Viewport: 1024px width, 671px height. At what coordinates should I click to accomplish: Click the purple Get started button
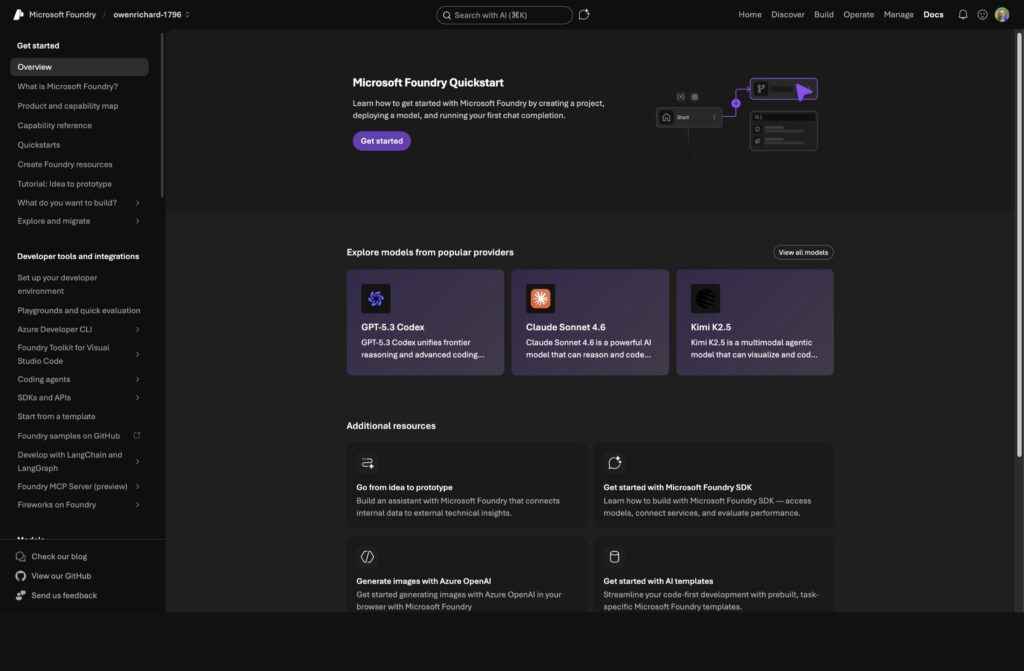click(381, 141)
